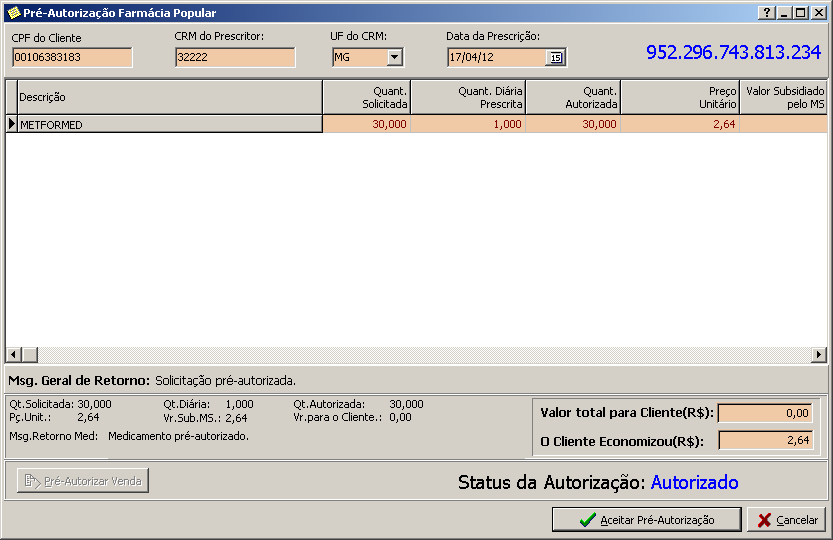Click the Preço Unitário cell 2,64
The height and width of the screenshot is (540, 833).
click(x=680, y=124)
